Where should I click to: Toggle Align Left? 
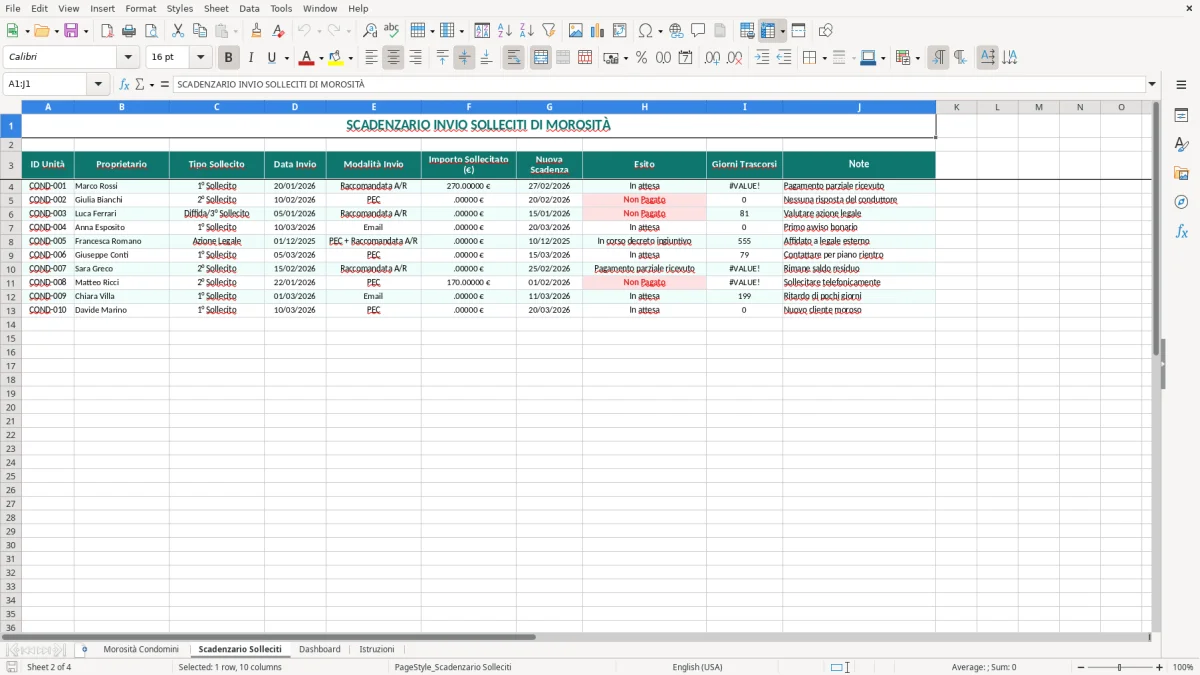[x=371, y=58]
